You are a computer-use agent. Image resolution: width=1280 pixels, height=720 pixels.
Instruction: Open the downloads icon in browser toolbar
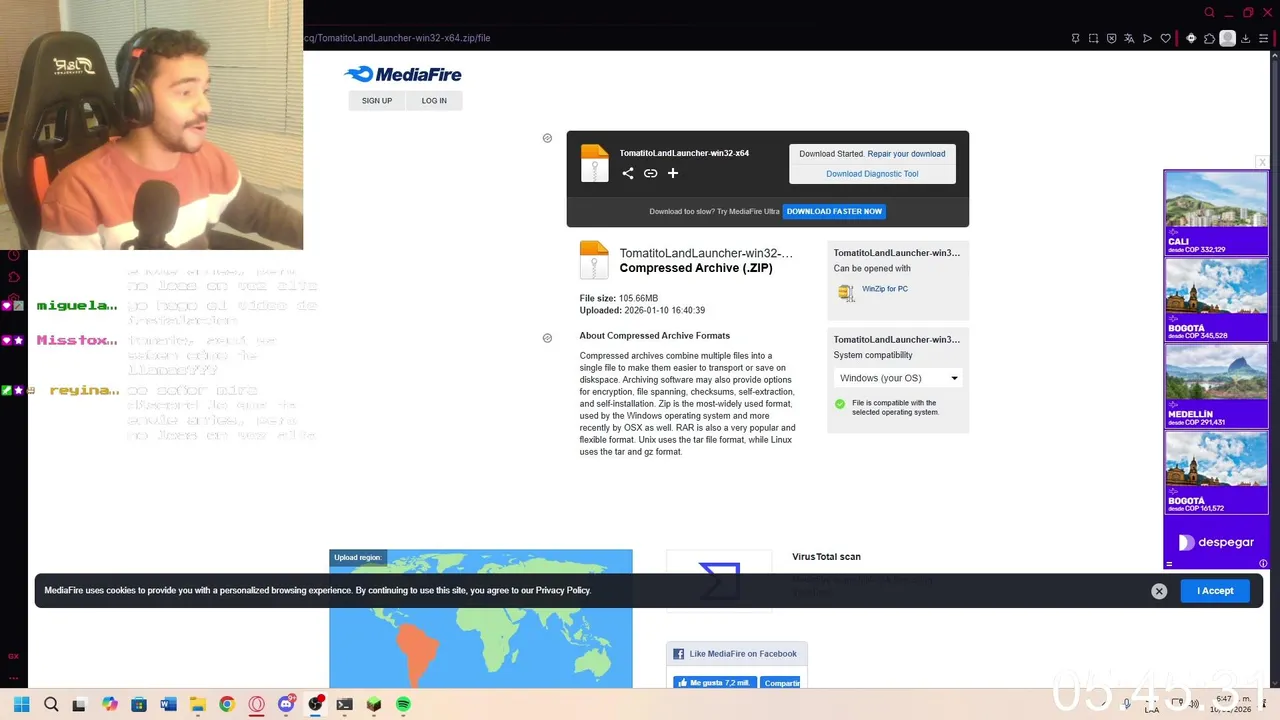click(x=1245, y=38)
